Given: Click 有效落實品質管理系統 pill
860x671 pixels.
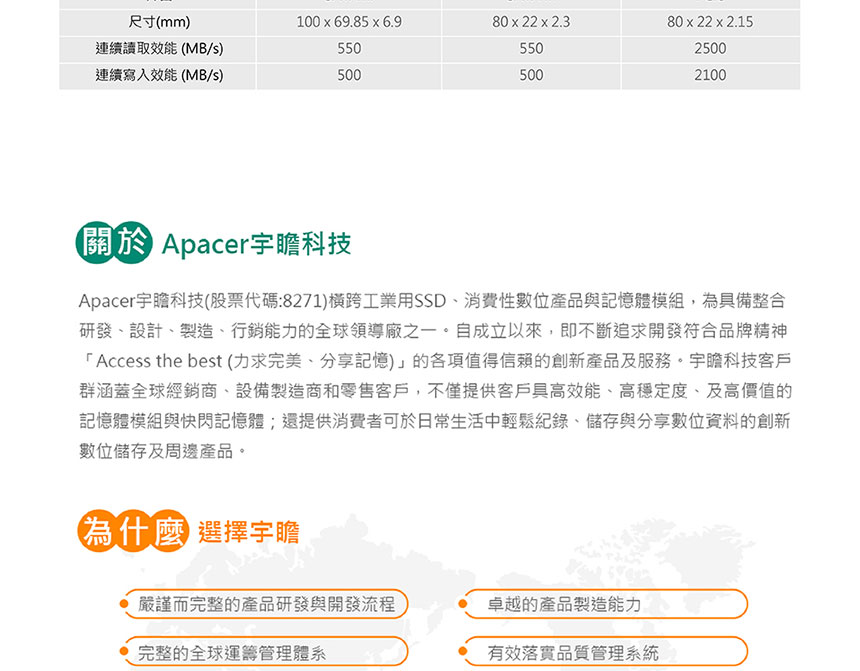Looking at the screenshot, I should (603, 652).
